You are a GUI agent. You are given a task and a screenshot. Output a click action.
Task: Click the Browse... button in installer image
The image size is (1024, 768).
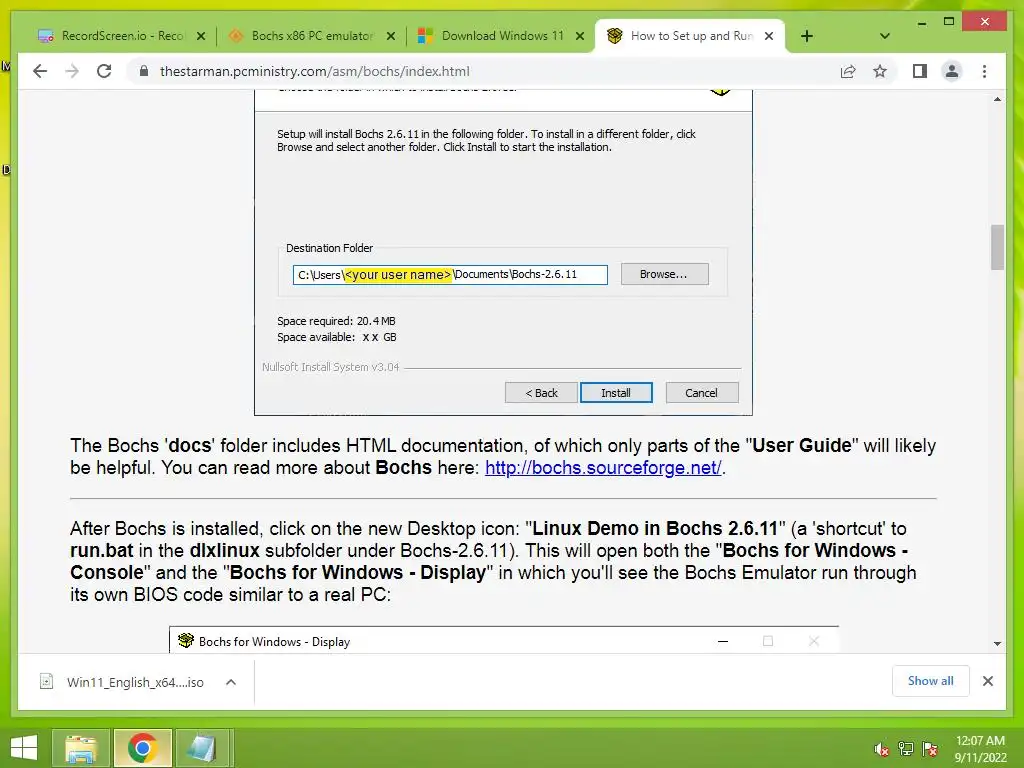(664, 274)
